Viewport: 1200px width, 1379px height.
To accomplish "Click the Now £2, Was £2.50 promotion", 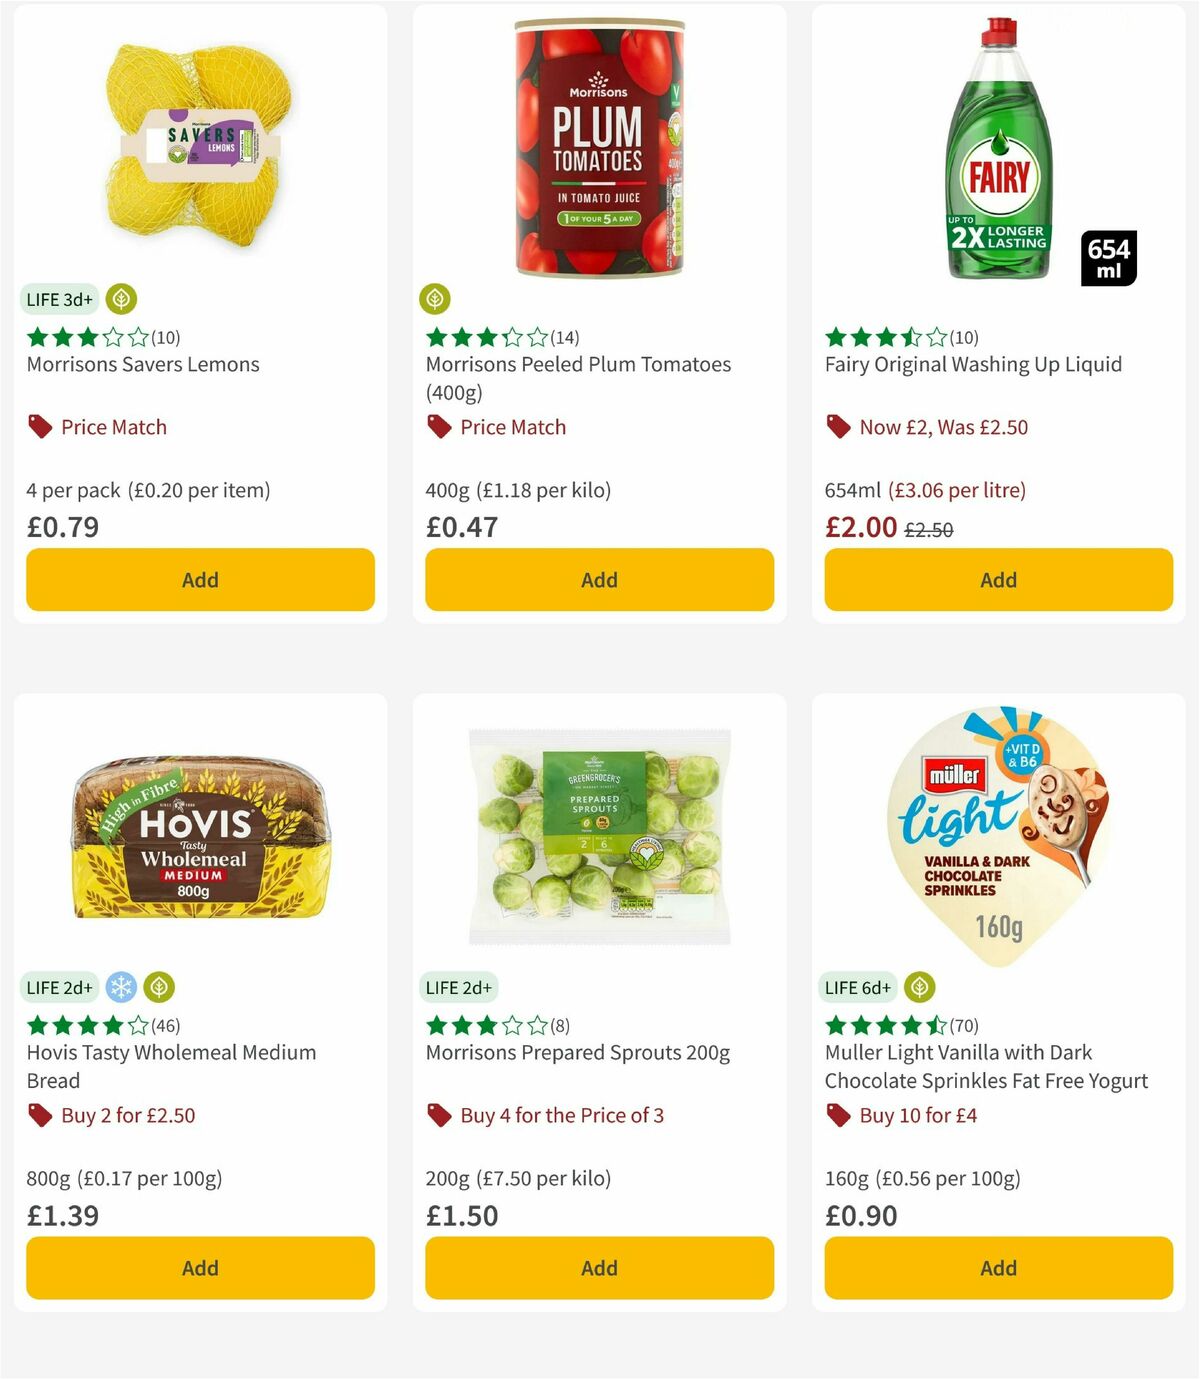I will [944, 426].
